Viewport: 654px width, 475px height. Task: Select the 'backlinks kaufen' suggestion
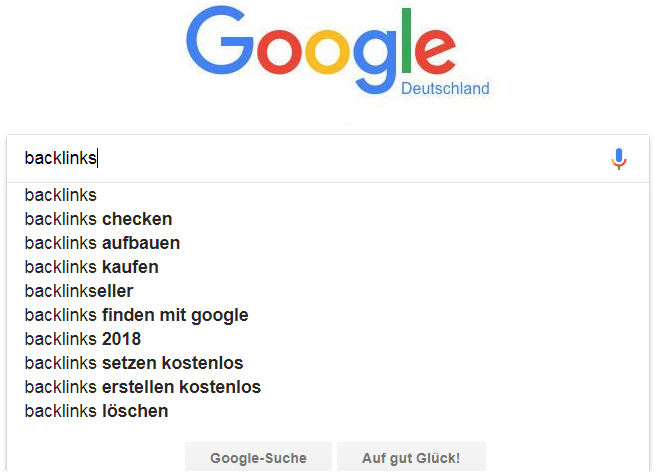[91, 267]
